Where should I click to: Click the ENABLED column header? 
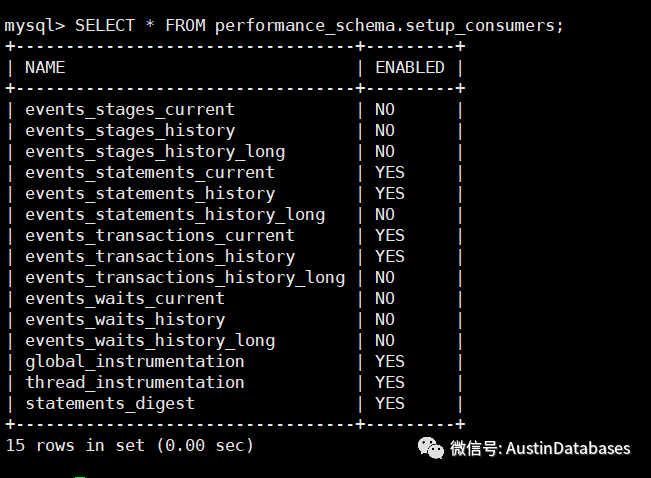[x=409, y=67]
